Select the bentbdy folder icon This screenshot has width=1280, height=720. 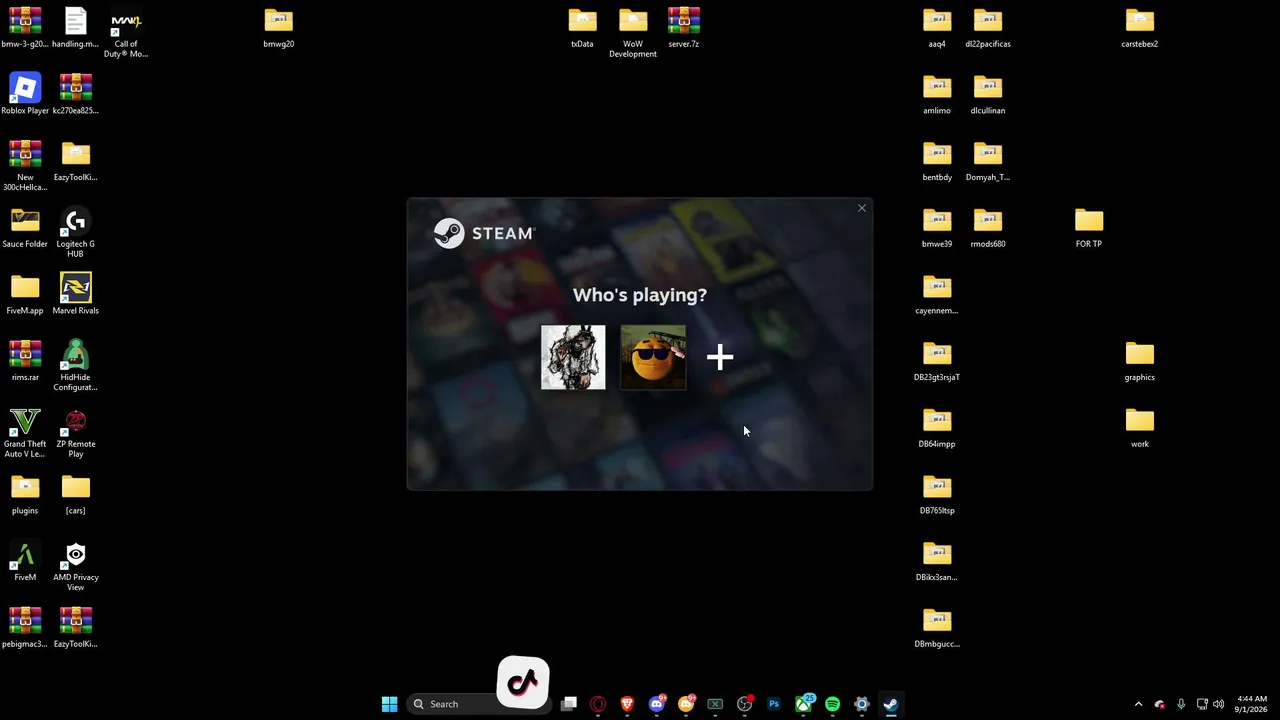pyautogui.click(x=937, y=161)
